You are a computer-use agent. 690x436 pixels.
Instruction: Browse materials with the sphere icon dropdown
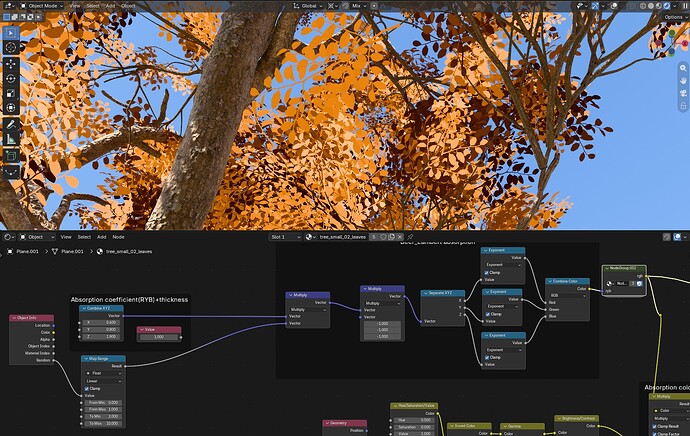click(x=310, y=237)
